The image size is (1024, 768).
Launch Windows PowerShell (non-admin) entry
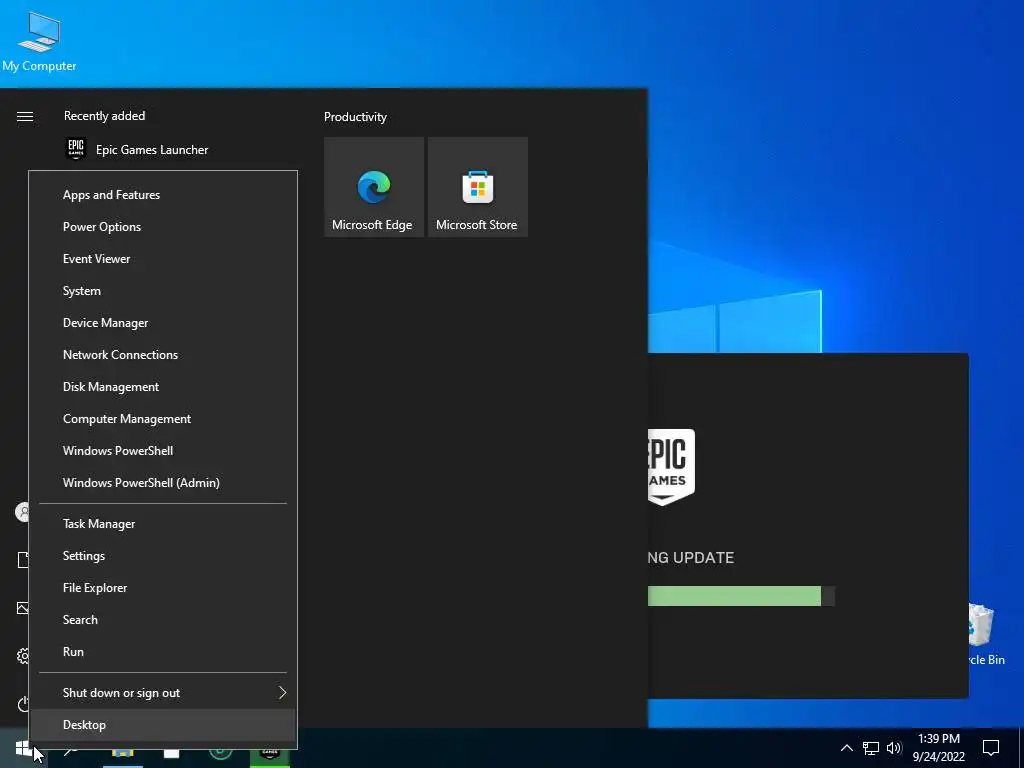click(163, 451)
